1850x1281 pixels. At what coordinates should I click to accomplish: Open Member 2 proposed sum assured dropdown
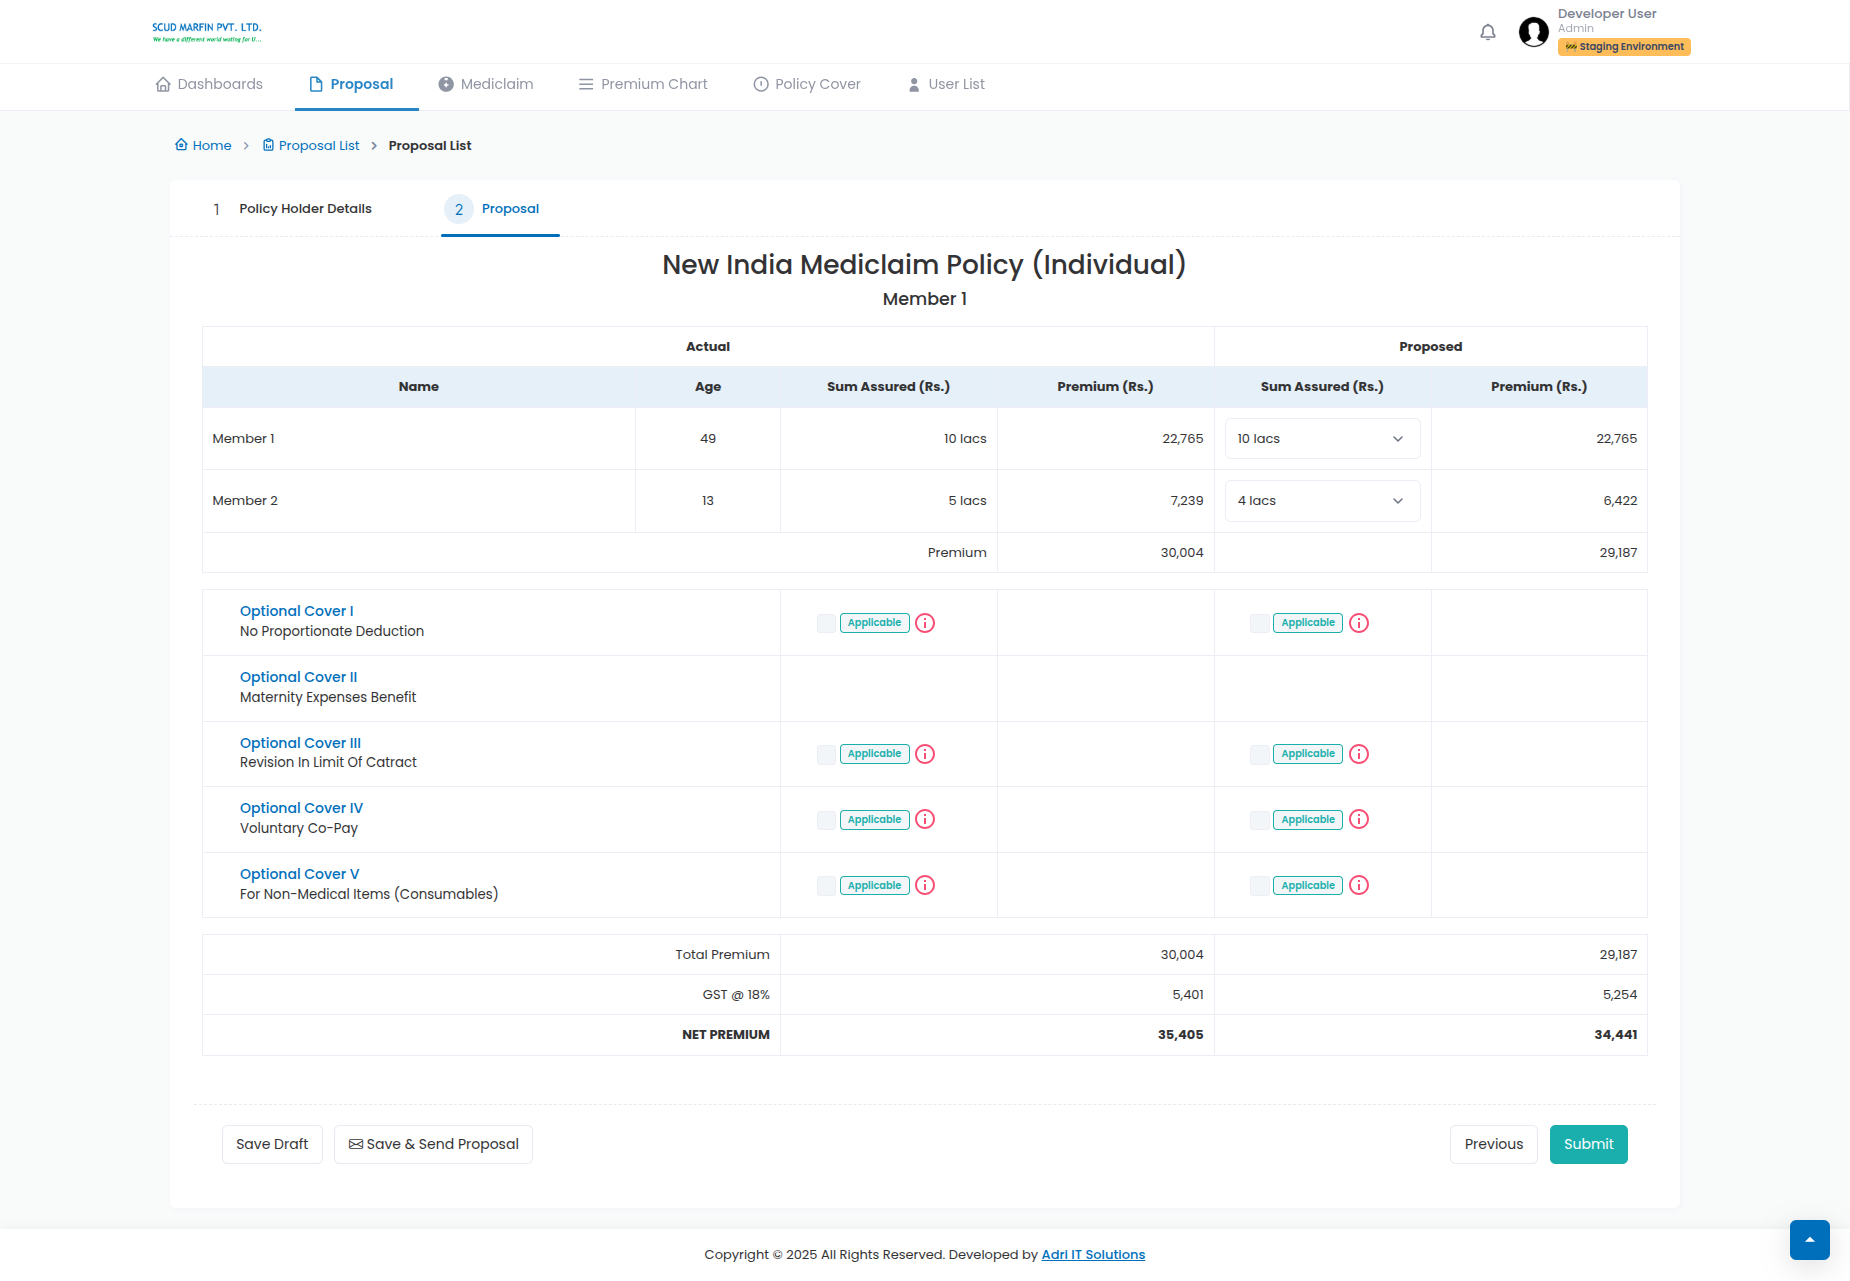1322,501
